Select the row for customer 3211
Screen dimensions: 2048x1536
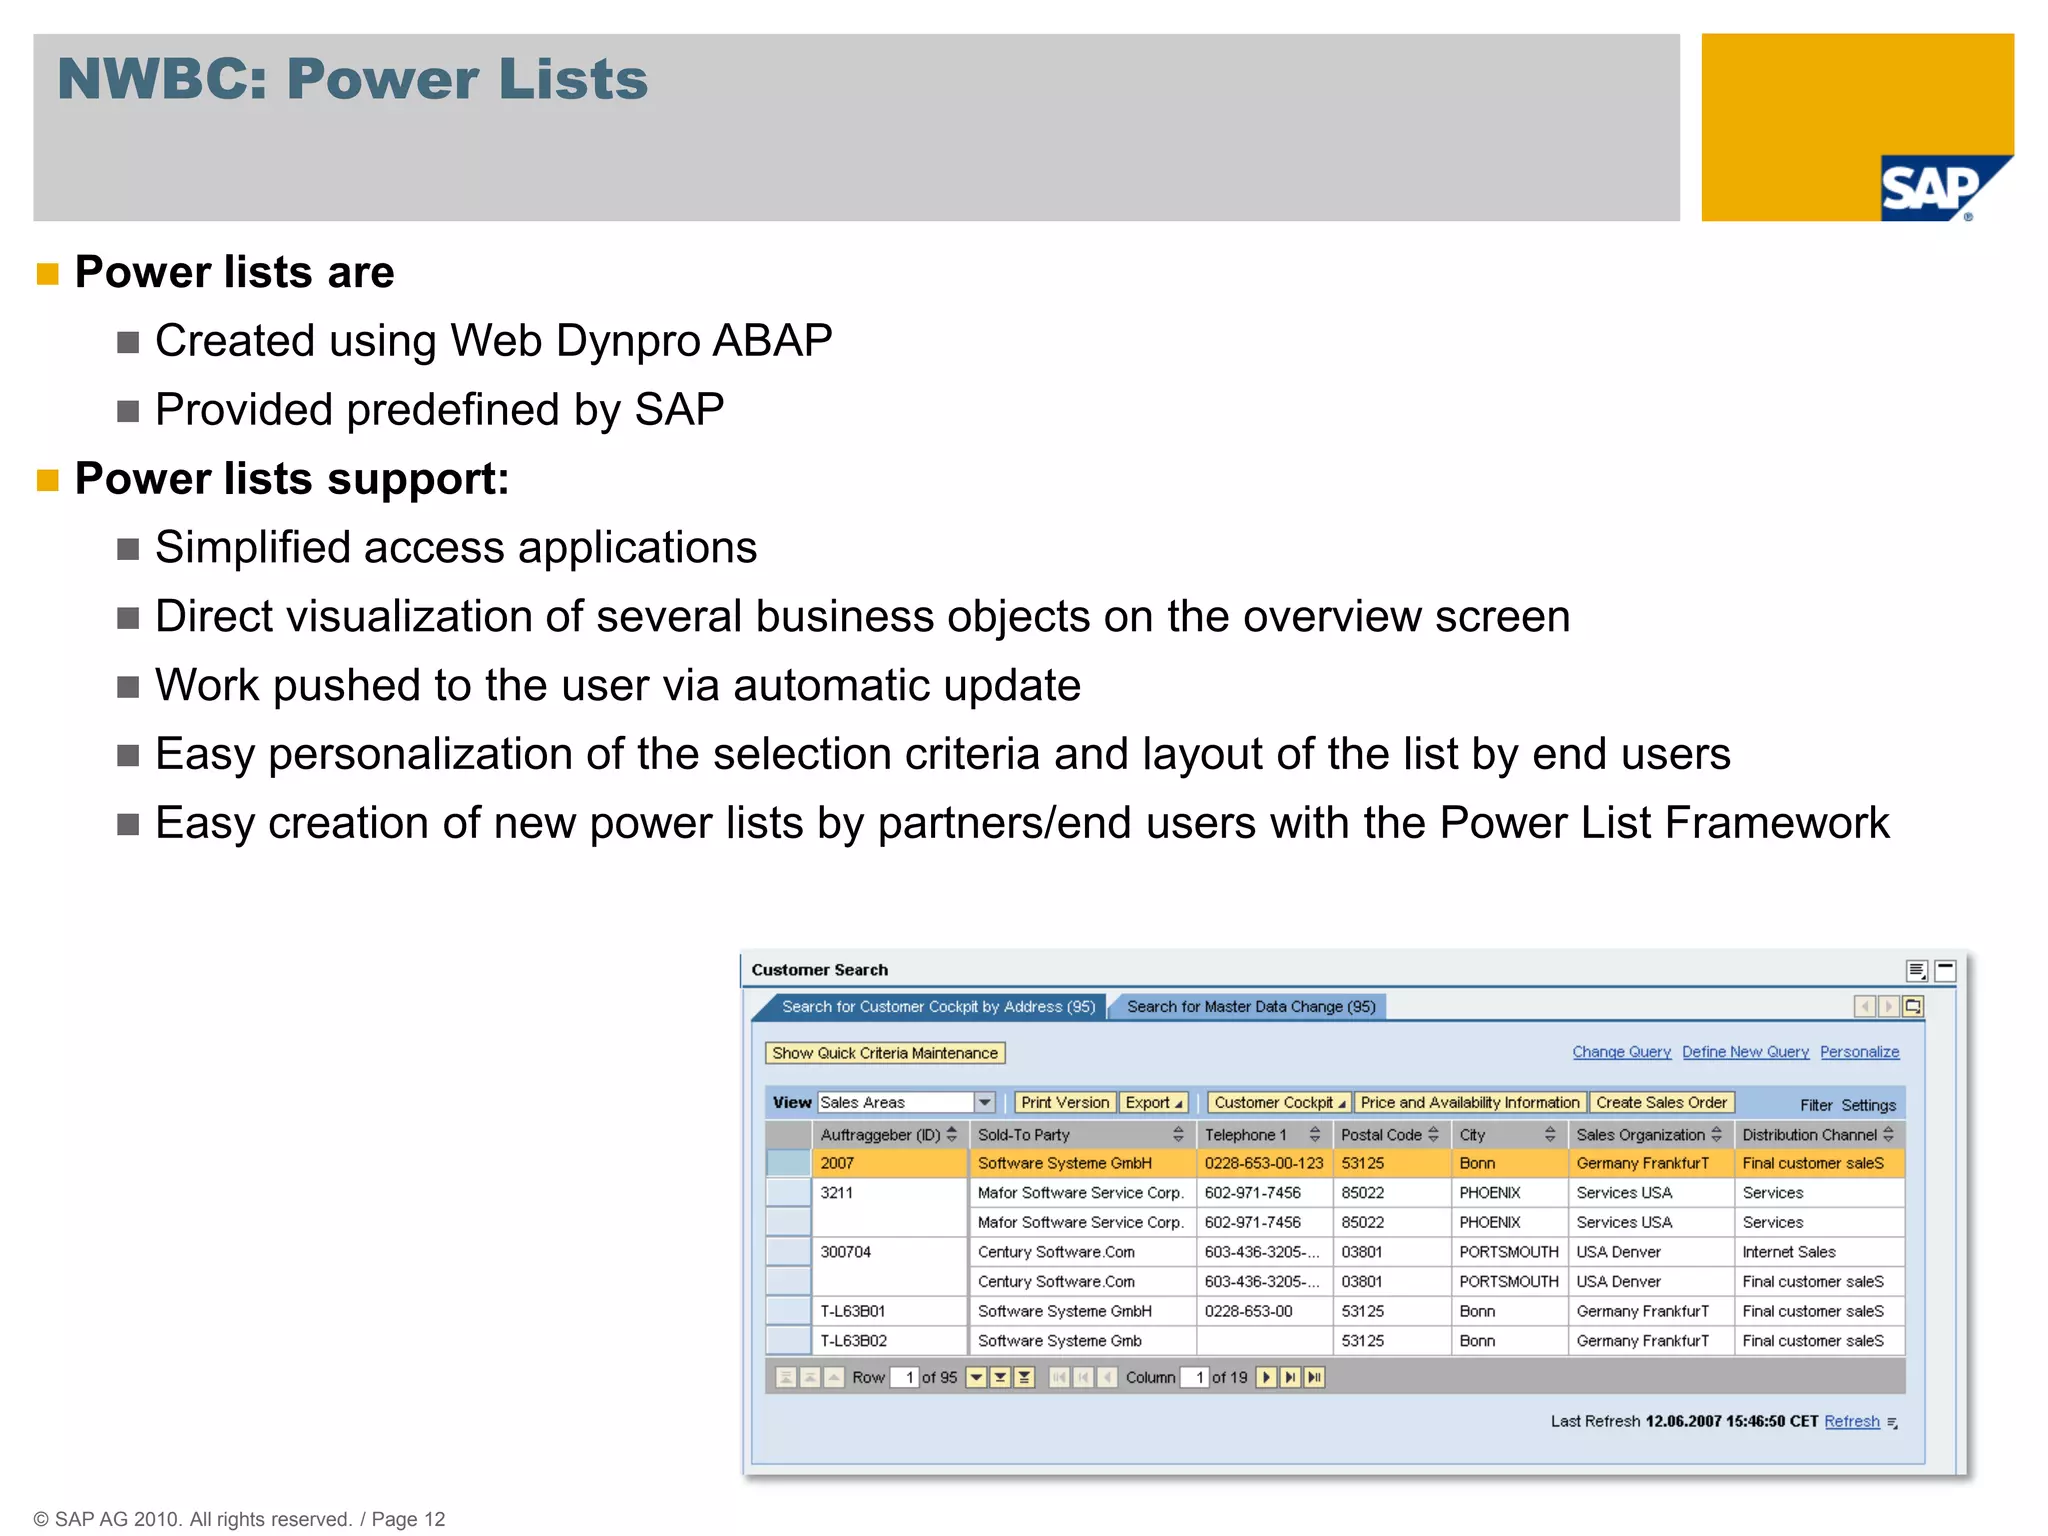(788, 1193)
